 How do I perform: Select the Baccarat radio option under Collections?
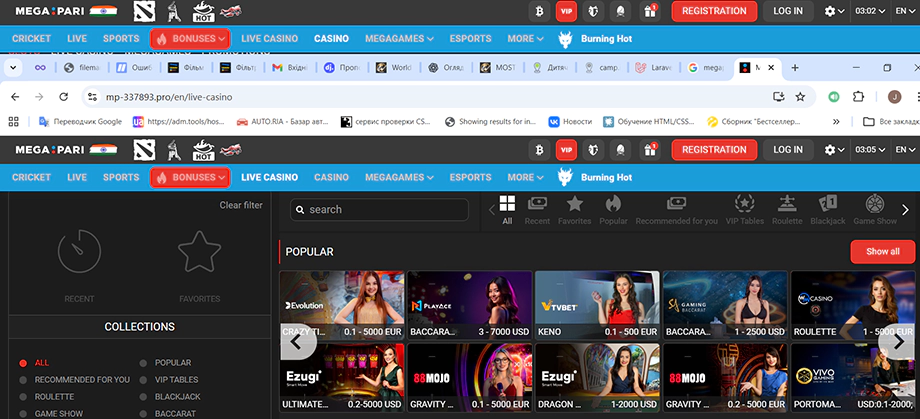144,412
